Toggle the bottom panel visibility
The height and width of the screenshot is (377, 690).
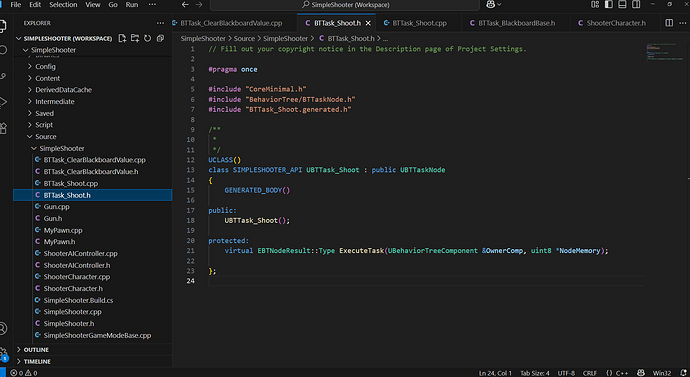tap(622, 4)
